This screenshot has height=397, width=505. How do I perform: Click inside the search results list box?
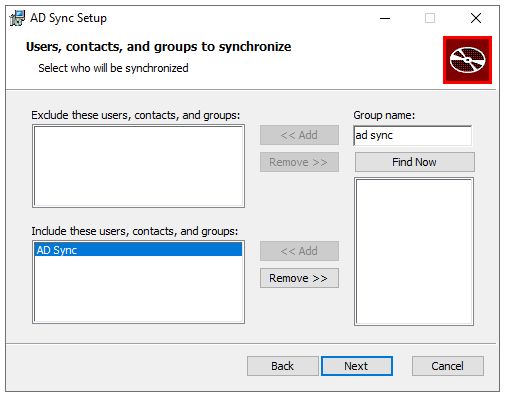(x=414, y=252)
